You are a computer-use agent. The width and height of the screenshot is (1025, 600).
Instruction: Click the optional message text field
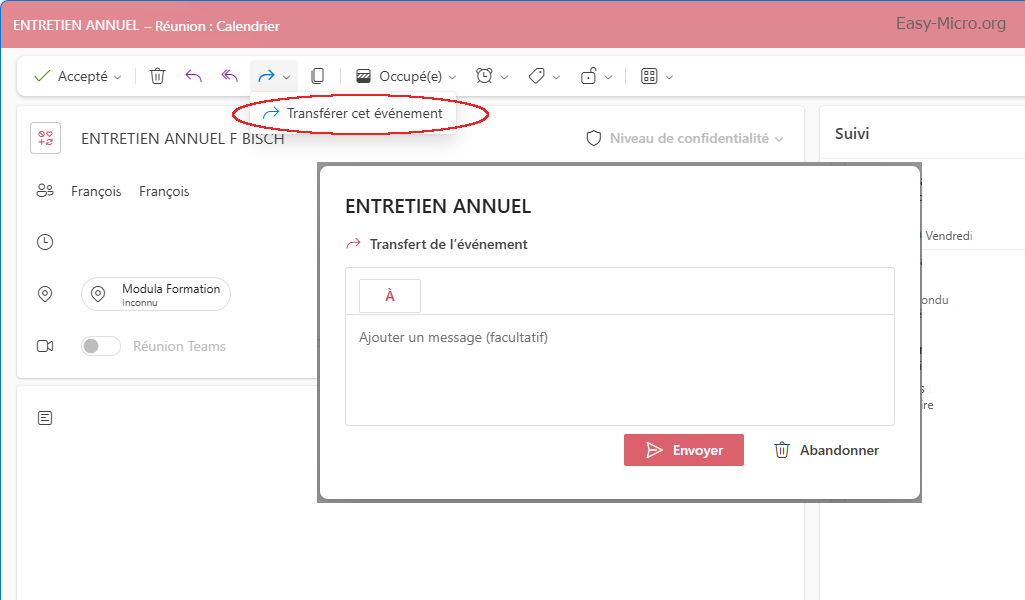click(x=619, y=370)
